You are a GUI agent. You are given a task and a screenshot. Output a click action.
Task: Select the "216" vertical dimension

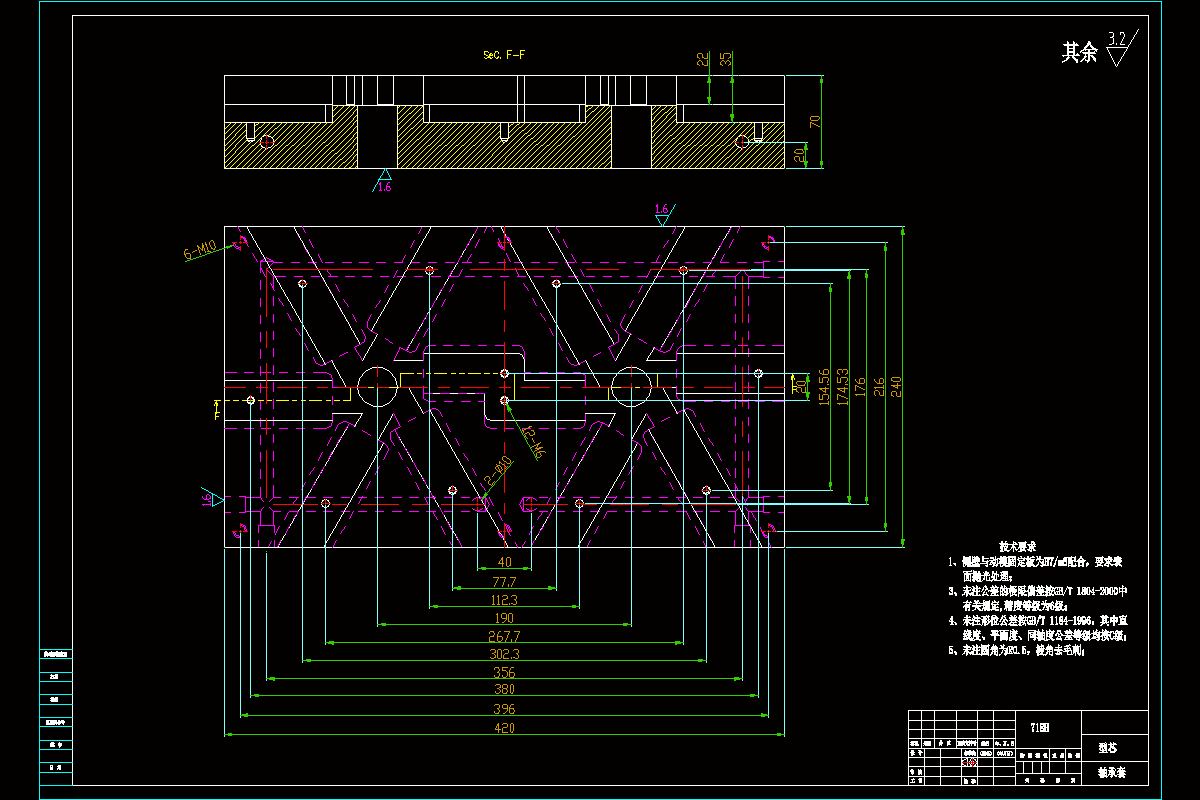pos(878,386)
